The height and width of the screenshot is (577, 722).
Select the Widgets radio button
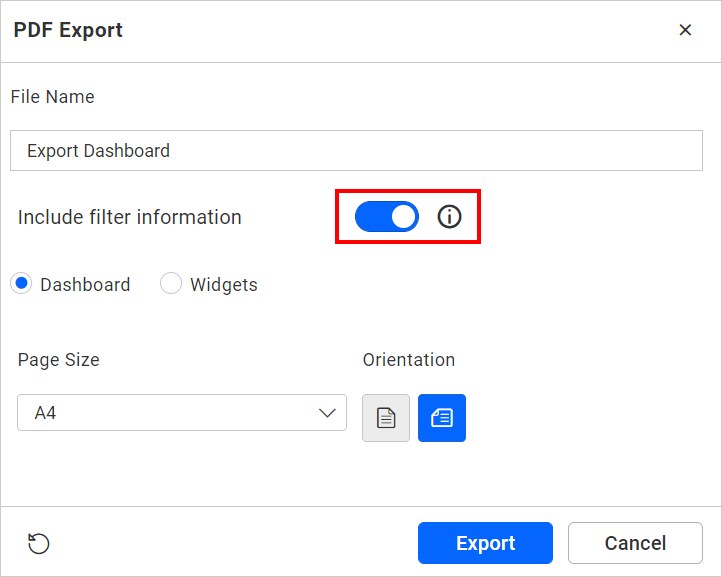[171, 284]
